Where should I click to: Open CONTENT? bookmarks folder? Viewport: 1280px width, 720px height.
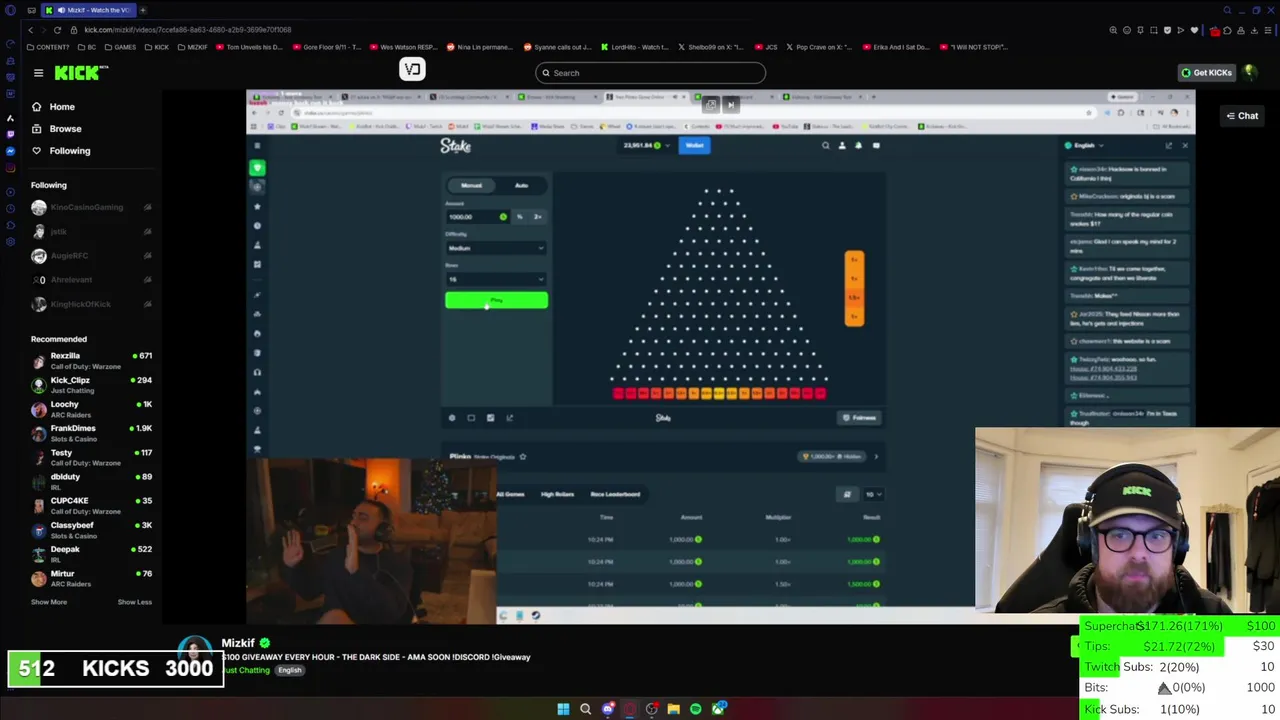[49, 47]
